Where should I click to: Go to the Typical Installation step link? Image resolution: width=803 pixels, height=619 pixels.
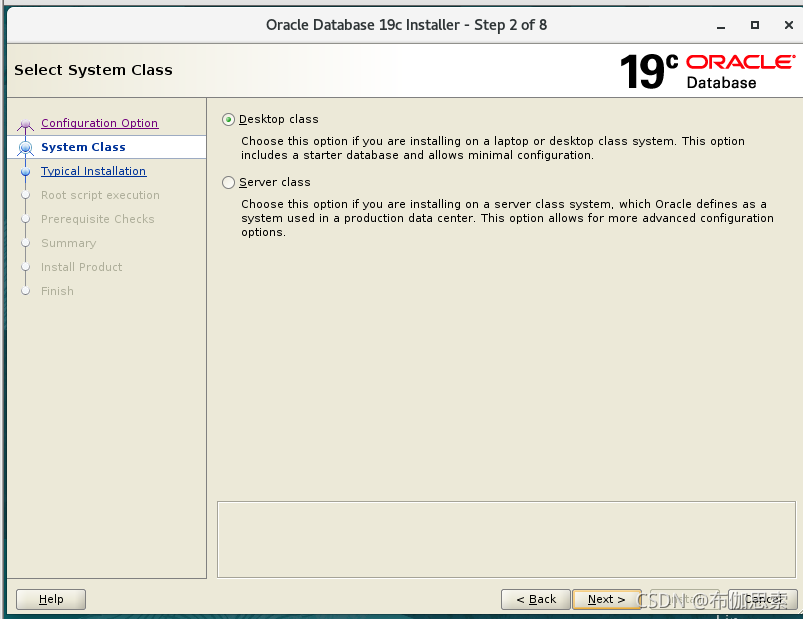point(93,171)
